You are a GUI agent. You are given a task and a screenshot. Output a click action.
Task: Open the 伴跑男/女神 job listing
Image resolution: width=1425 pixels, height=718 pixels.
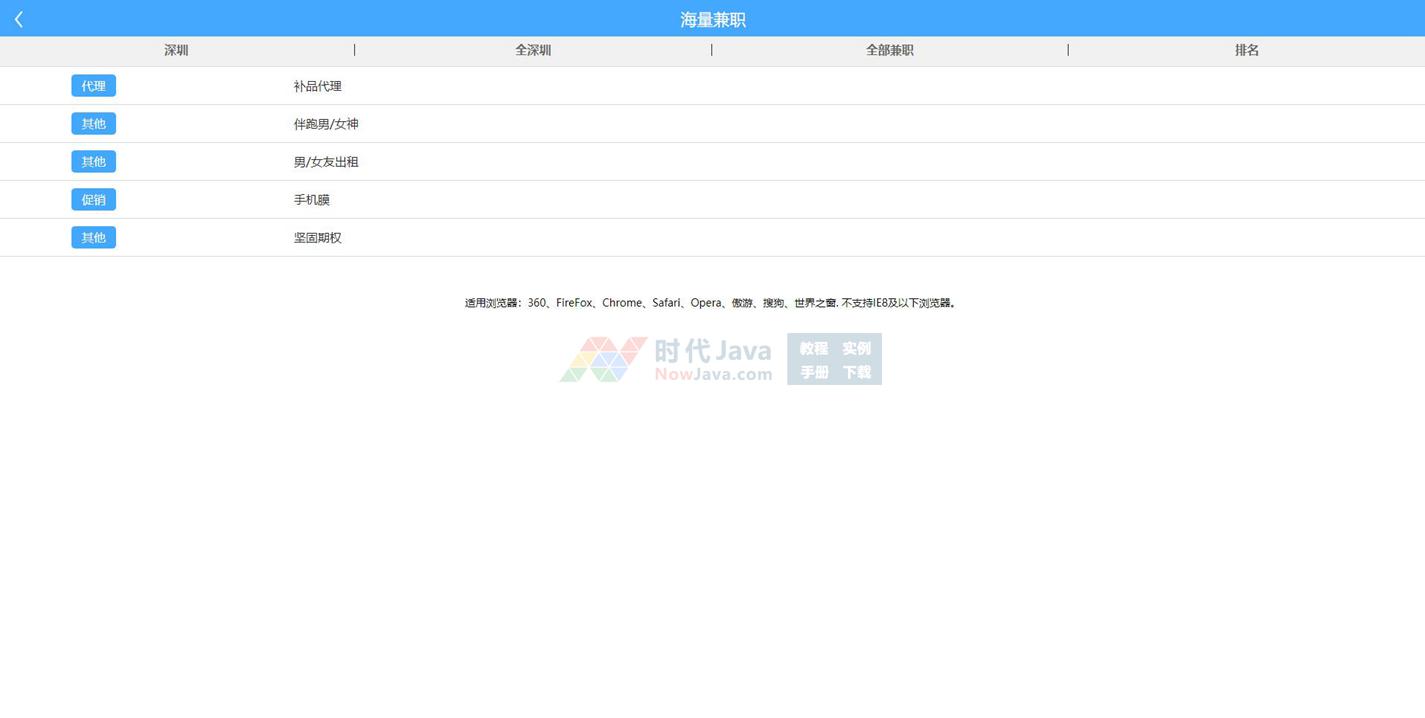coord(325,125)
